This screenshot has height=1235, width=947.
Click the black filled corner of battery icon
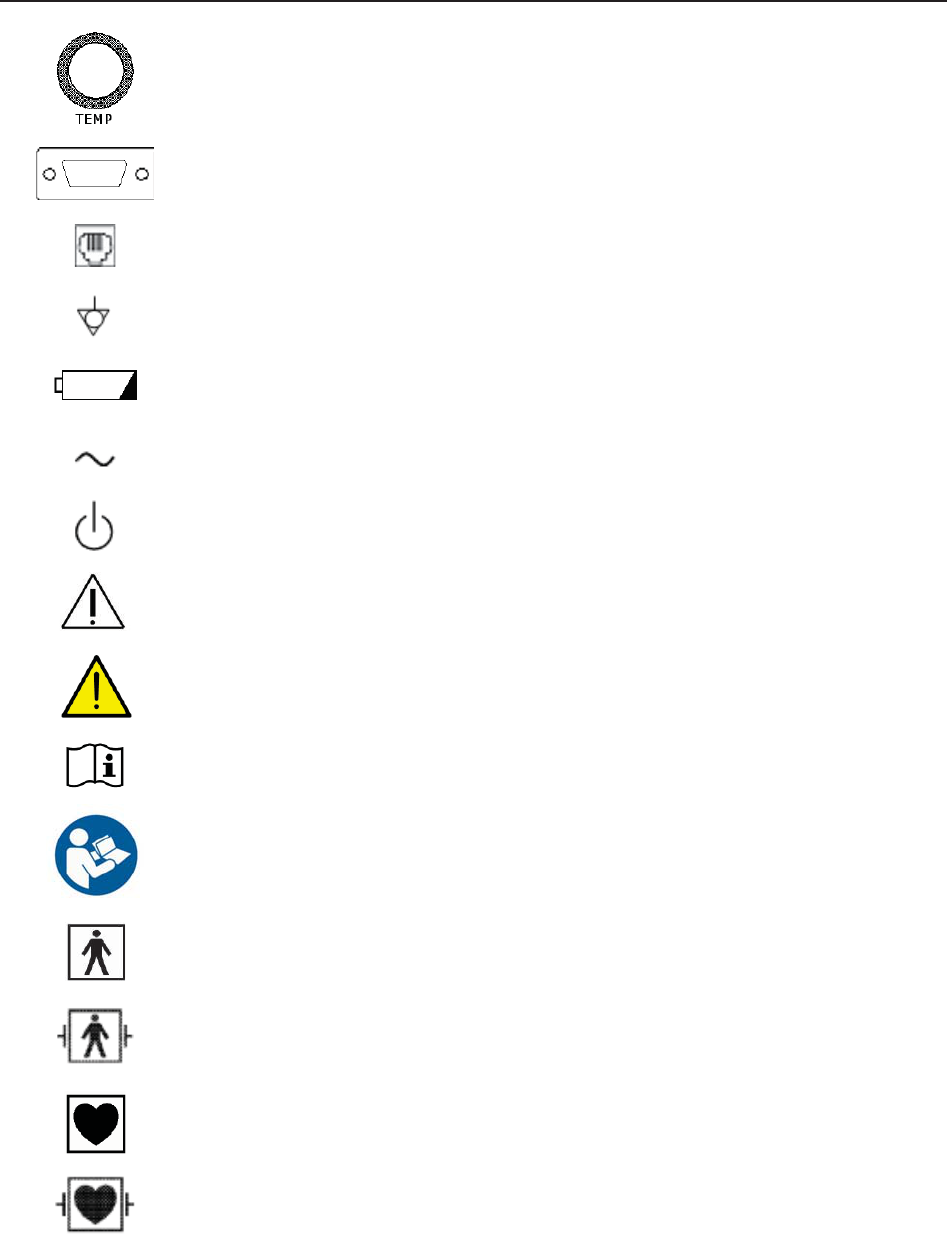point(129,391)
